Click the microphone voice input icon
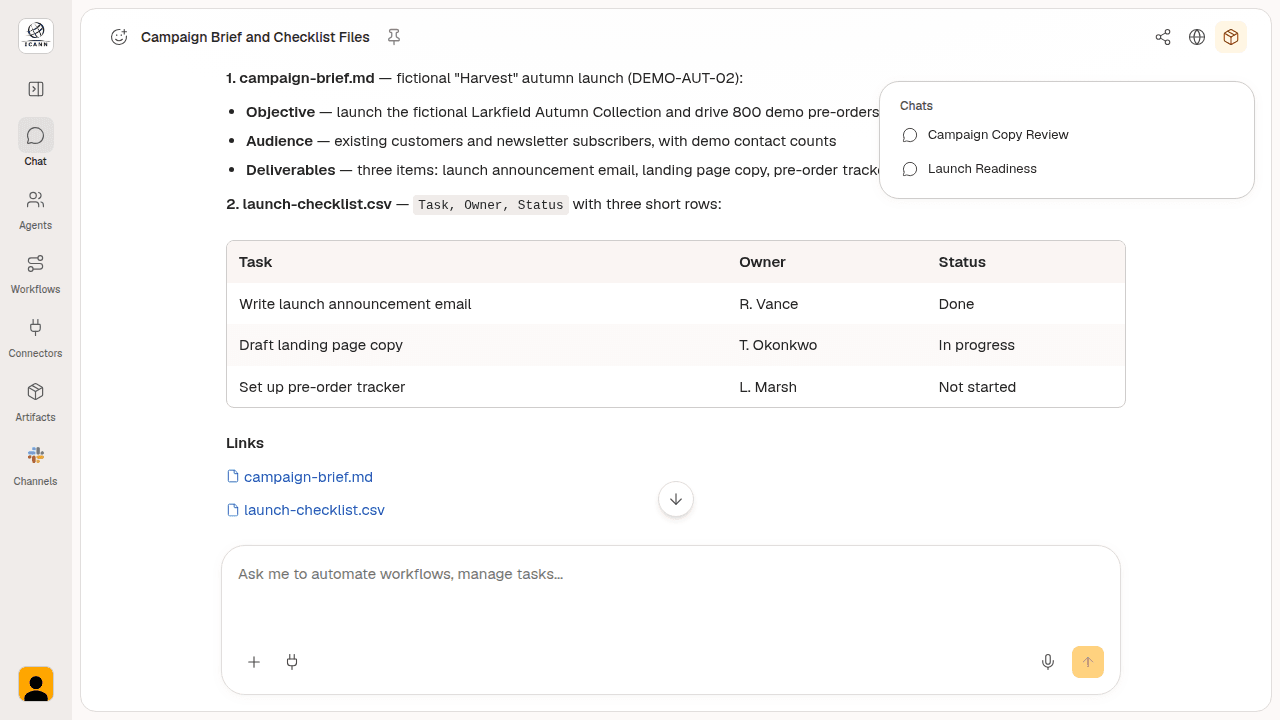 [x=1048, y=662]
